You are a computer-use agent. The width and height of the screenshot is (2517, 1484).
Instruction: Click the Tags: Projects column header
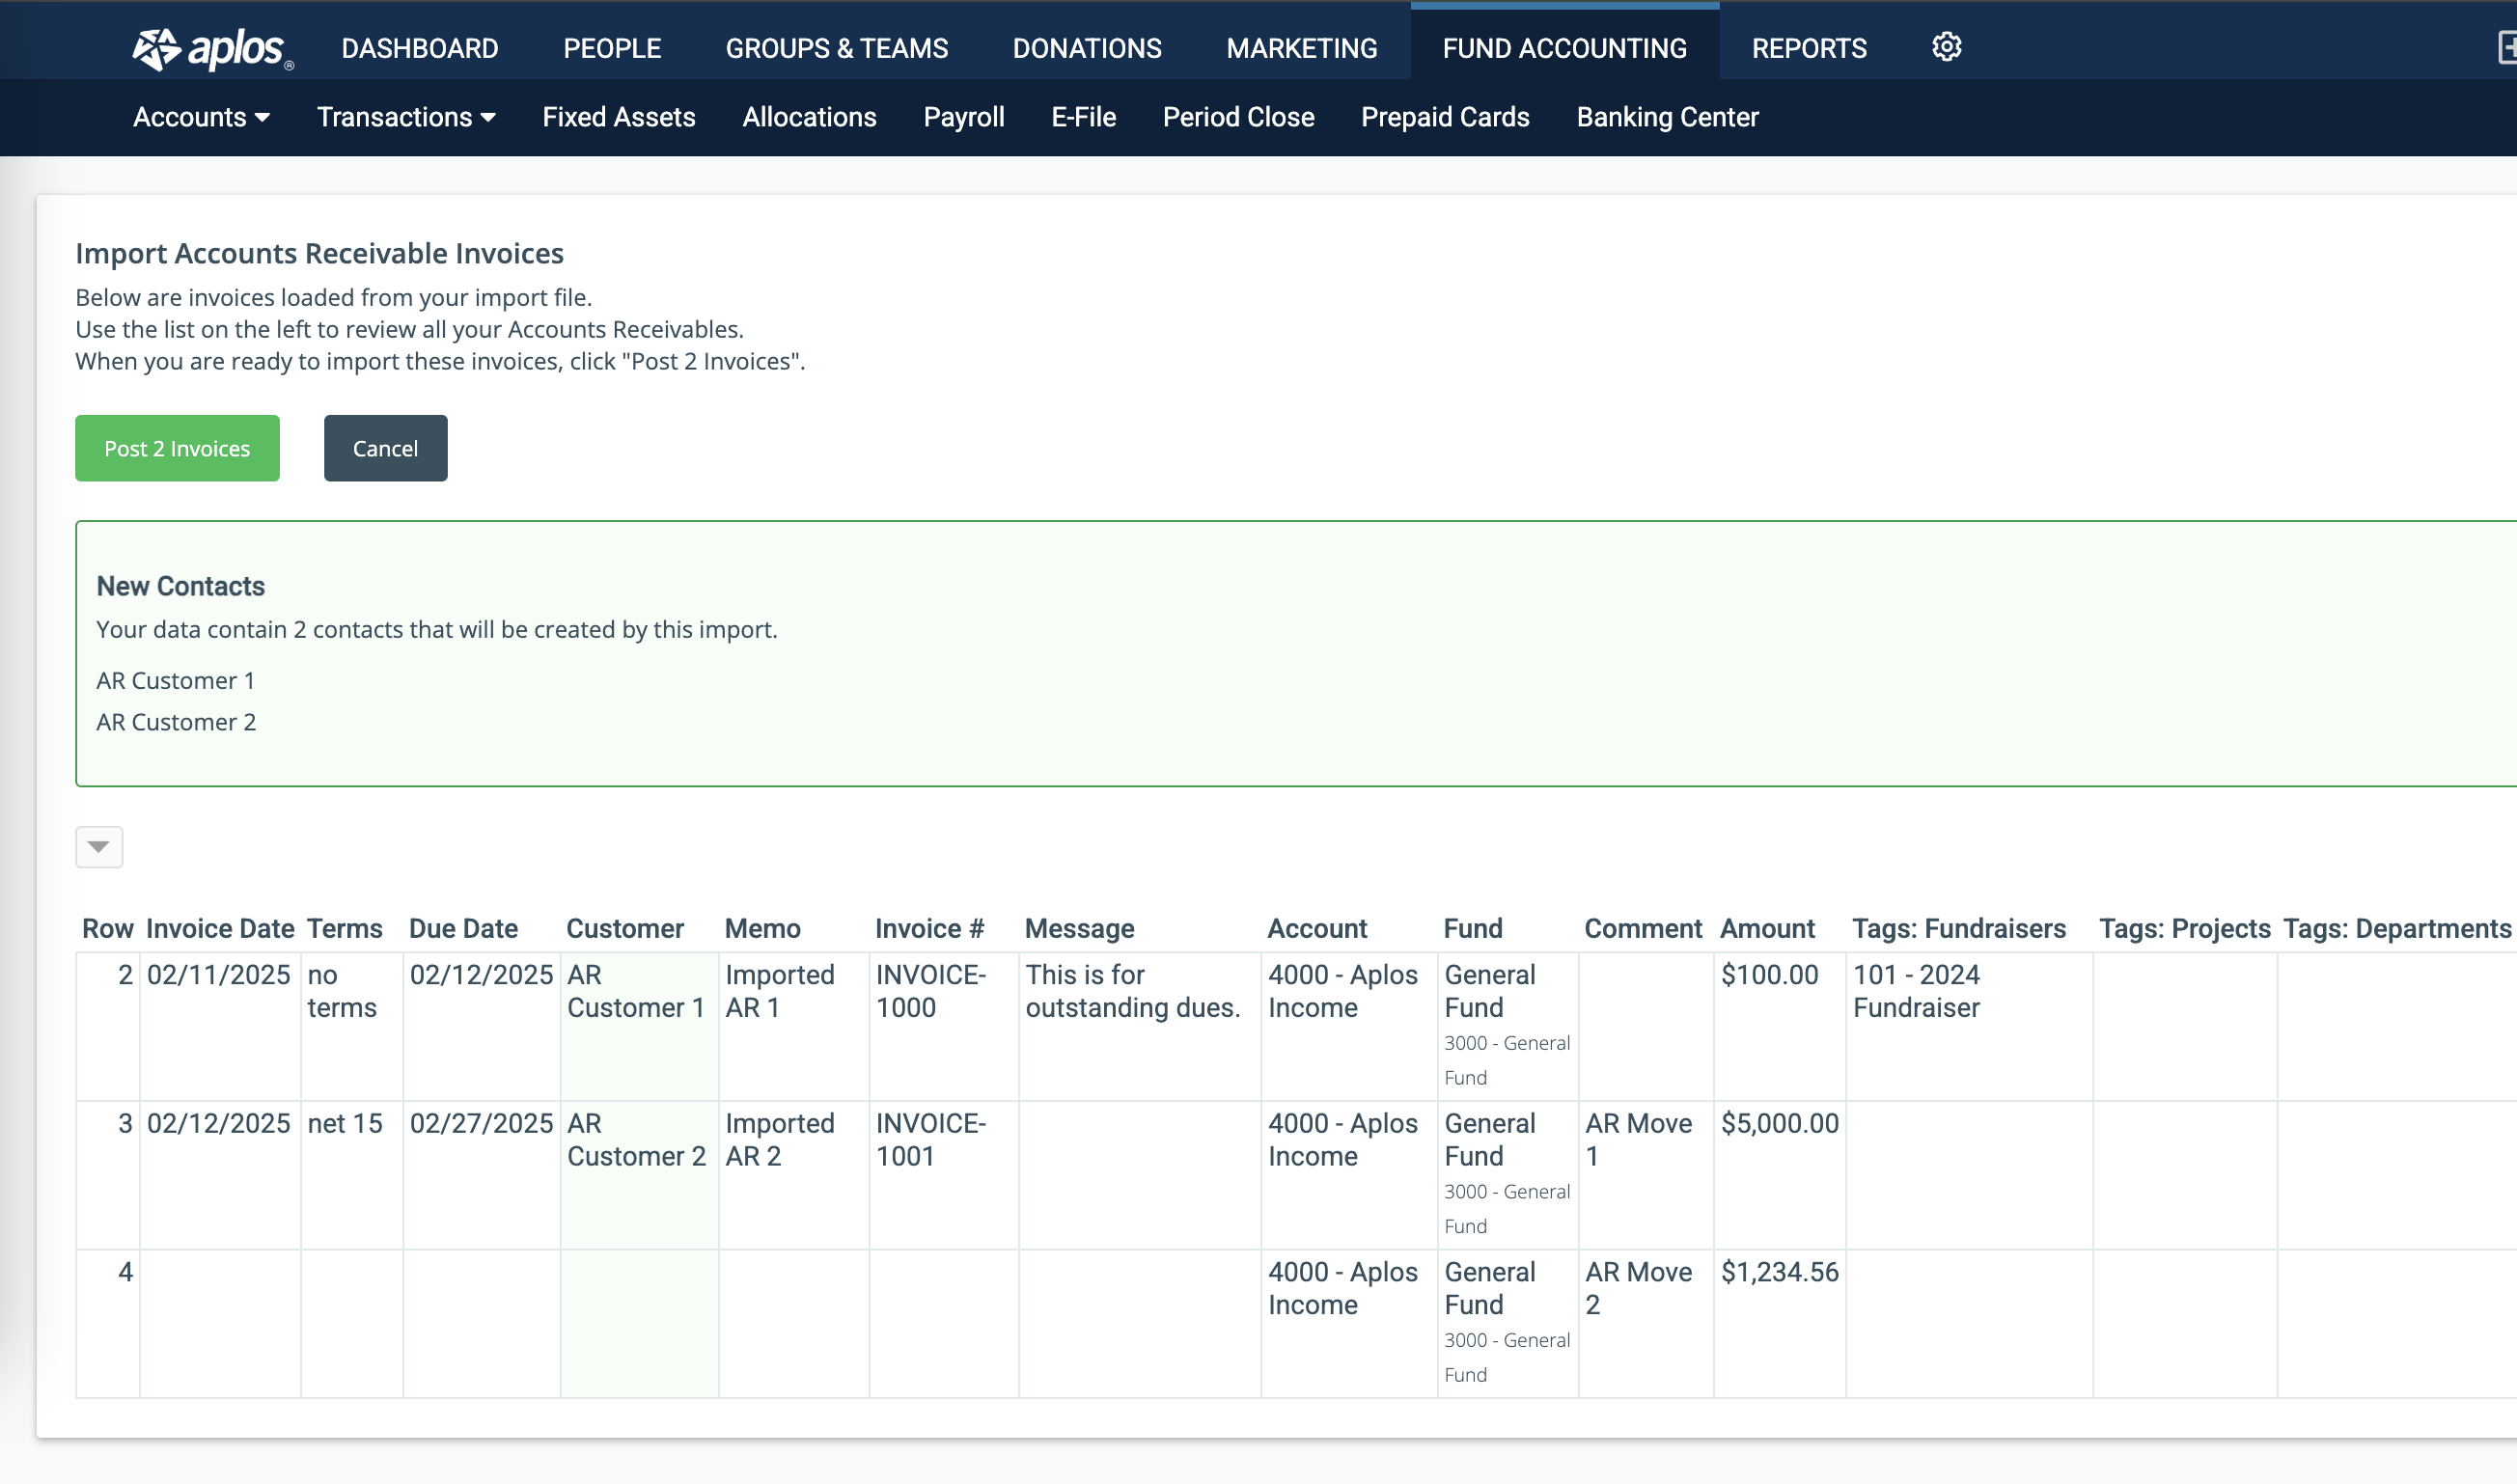[x=2184, y=929]
